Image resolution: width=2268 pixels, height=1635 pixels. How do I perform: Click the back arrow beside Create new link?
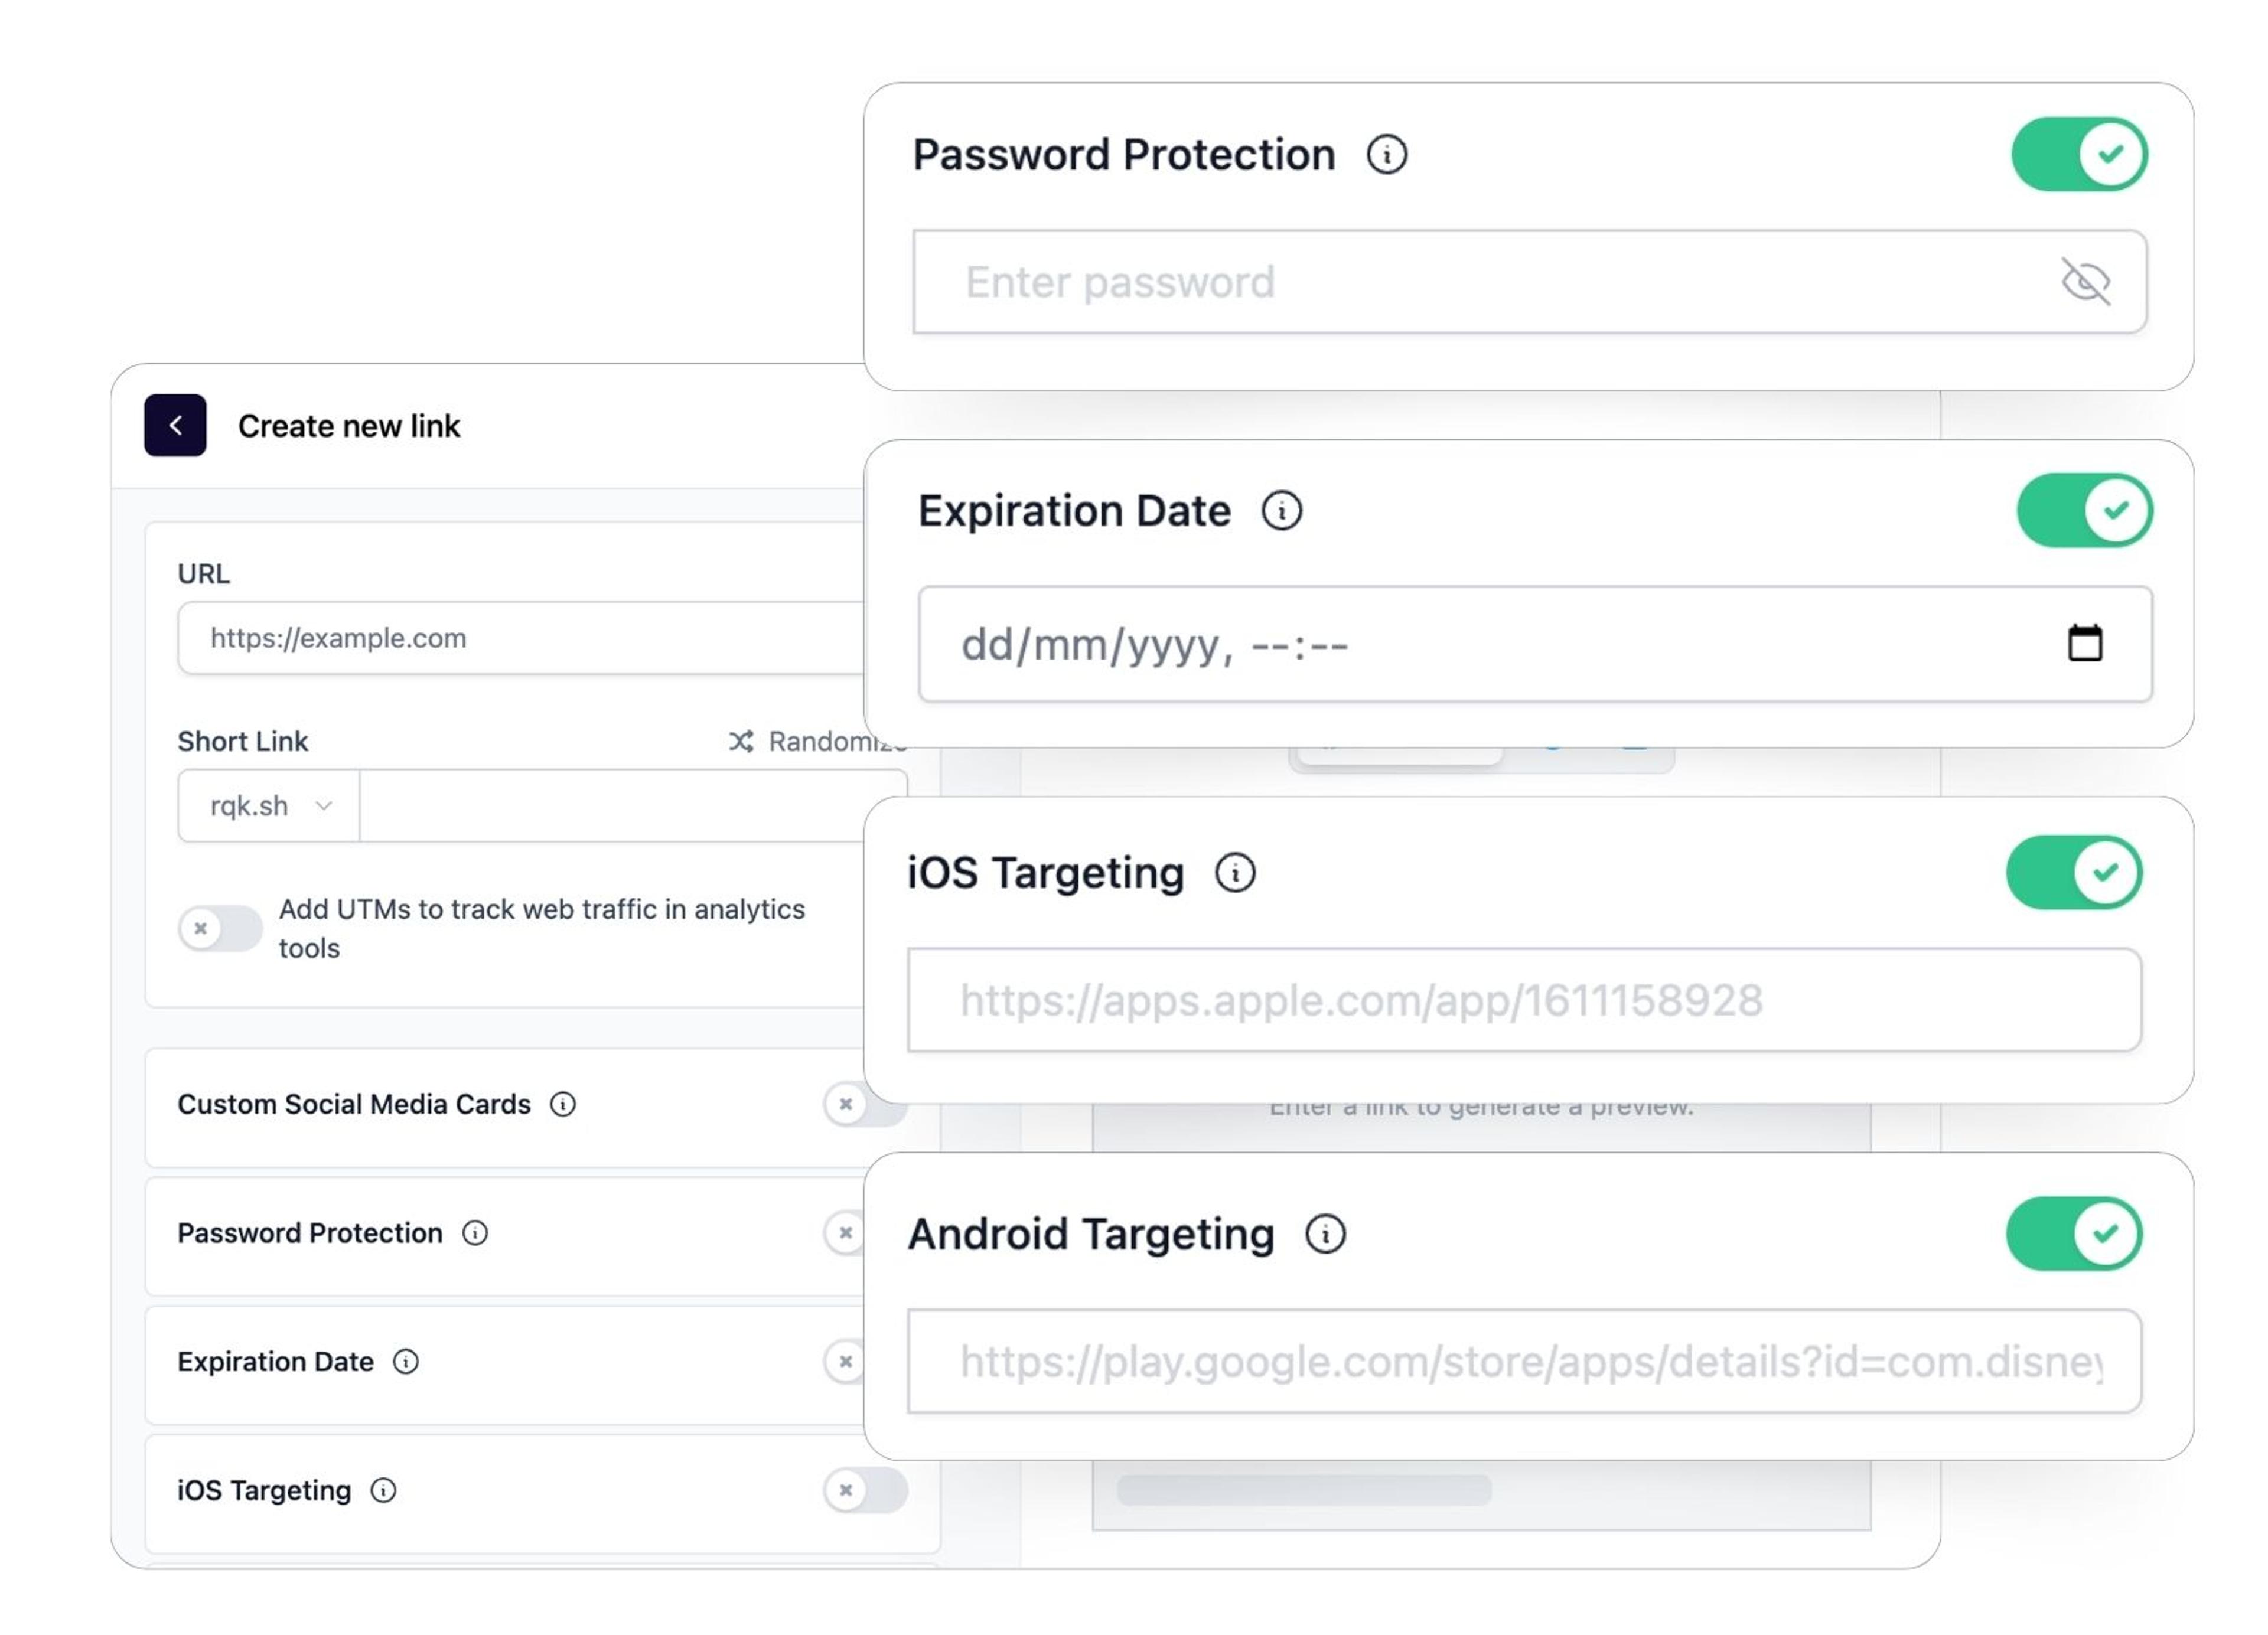(x=175, y=426)
